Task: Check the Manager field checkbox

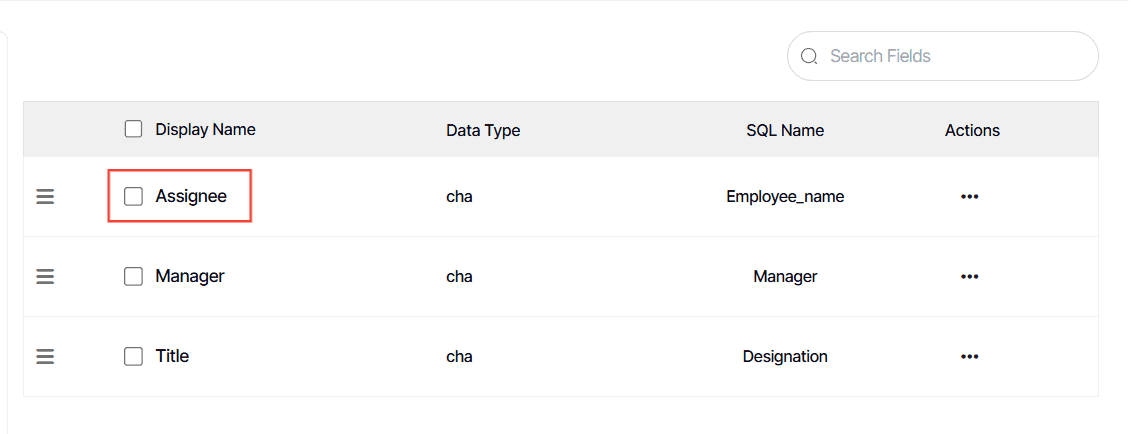Action: click(x=133, y=276)
